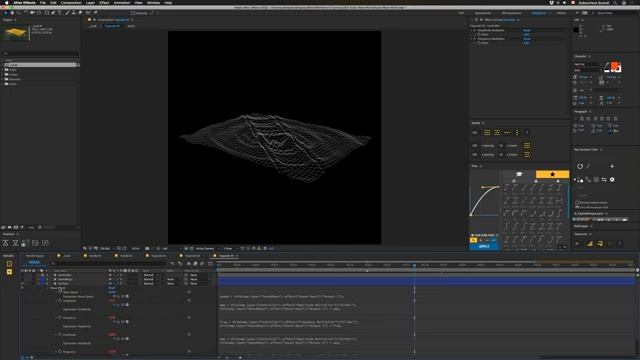Switch to the Render Queue tab
Screen dimensions: 640x360
tap(35, 256)
